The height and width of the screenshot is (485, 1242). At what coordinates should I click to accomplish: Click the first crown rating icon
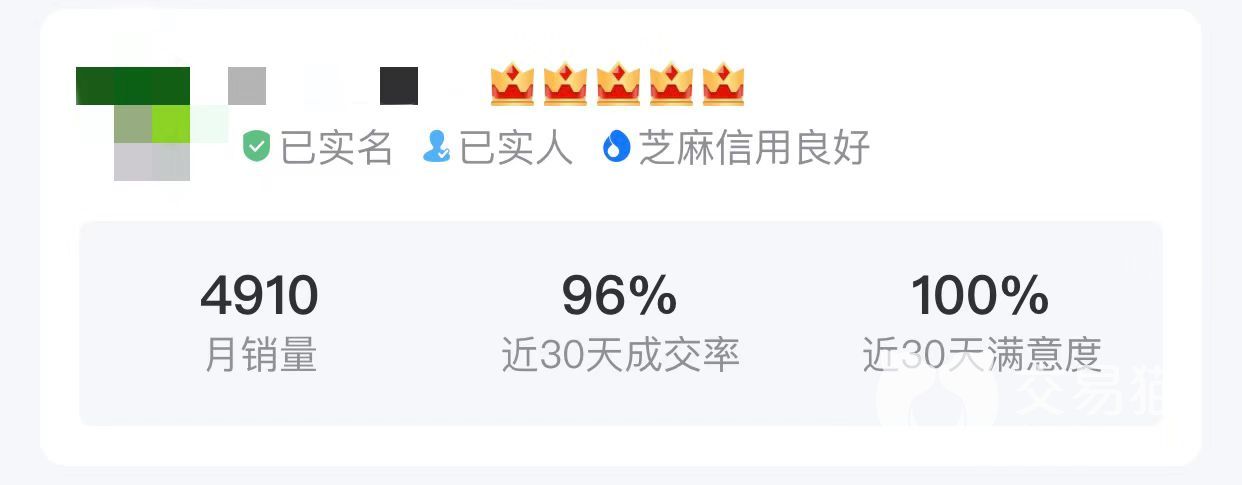513,85
